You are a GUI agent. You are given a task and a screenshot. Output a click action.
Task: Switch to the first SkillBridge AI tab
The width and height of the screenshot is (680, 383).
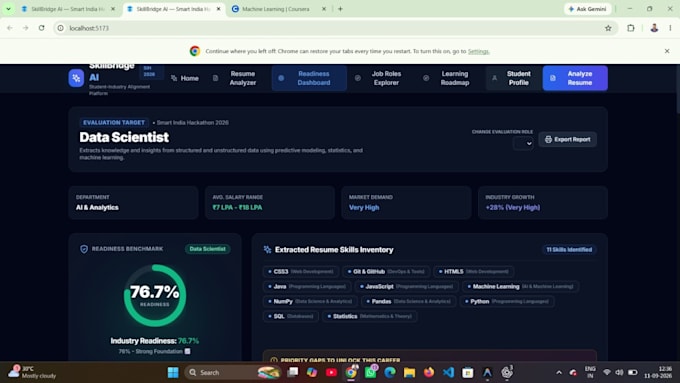68,9
